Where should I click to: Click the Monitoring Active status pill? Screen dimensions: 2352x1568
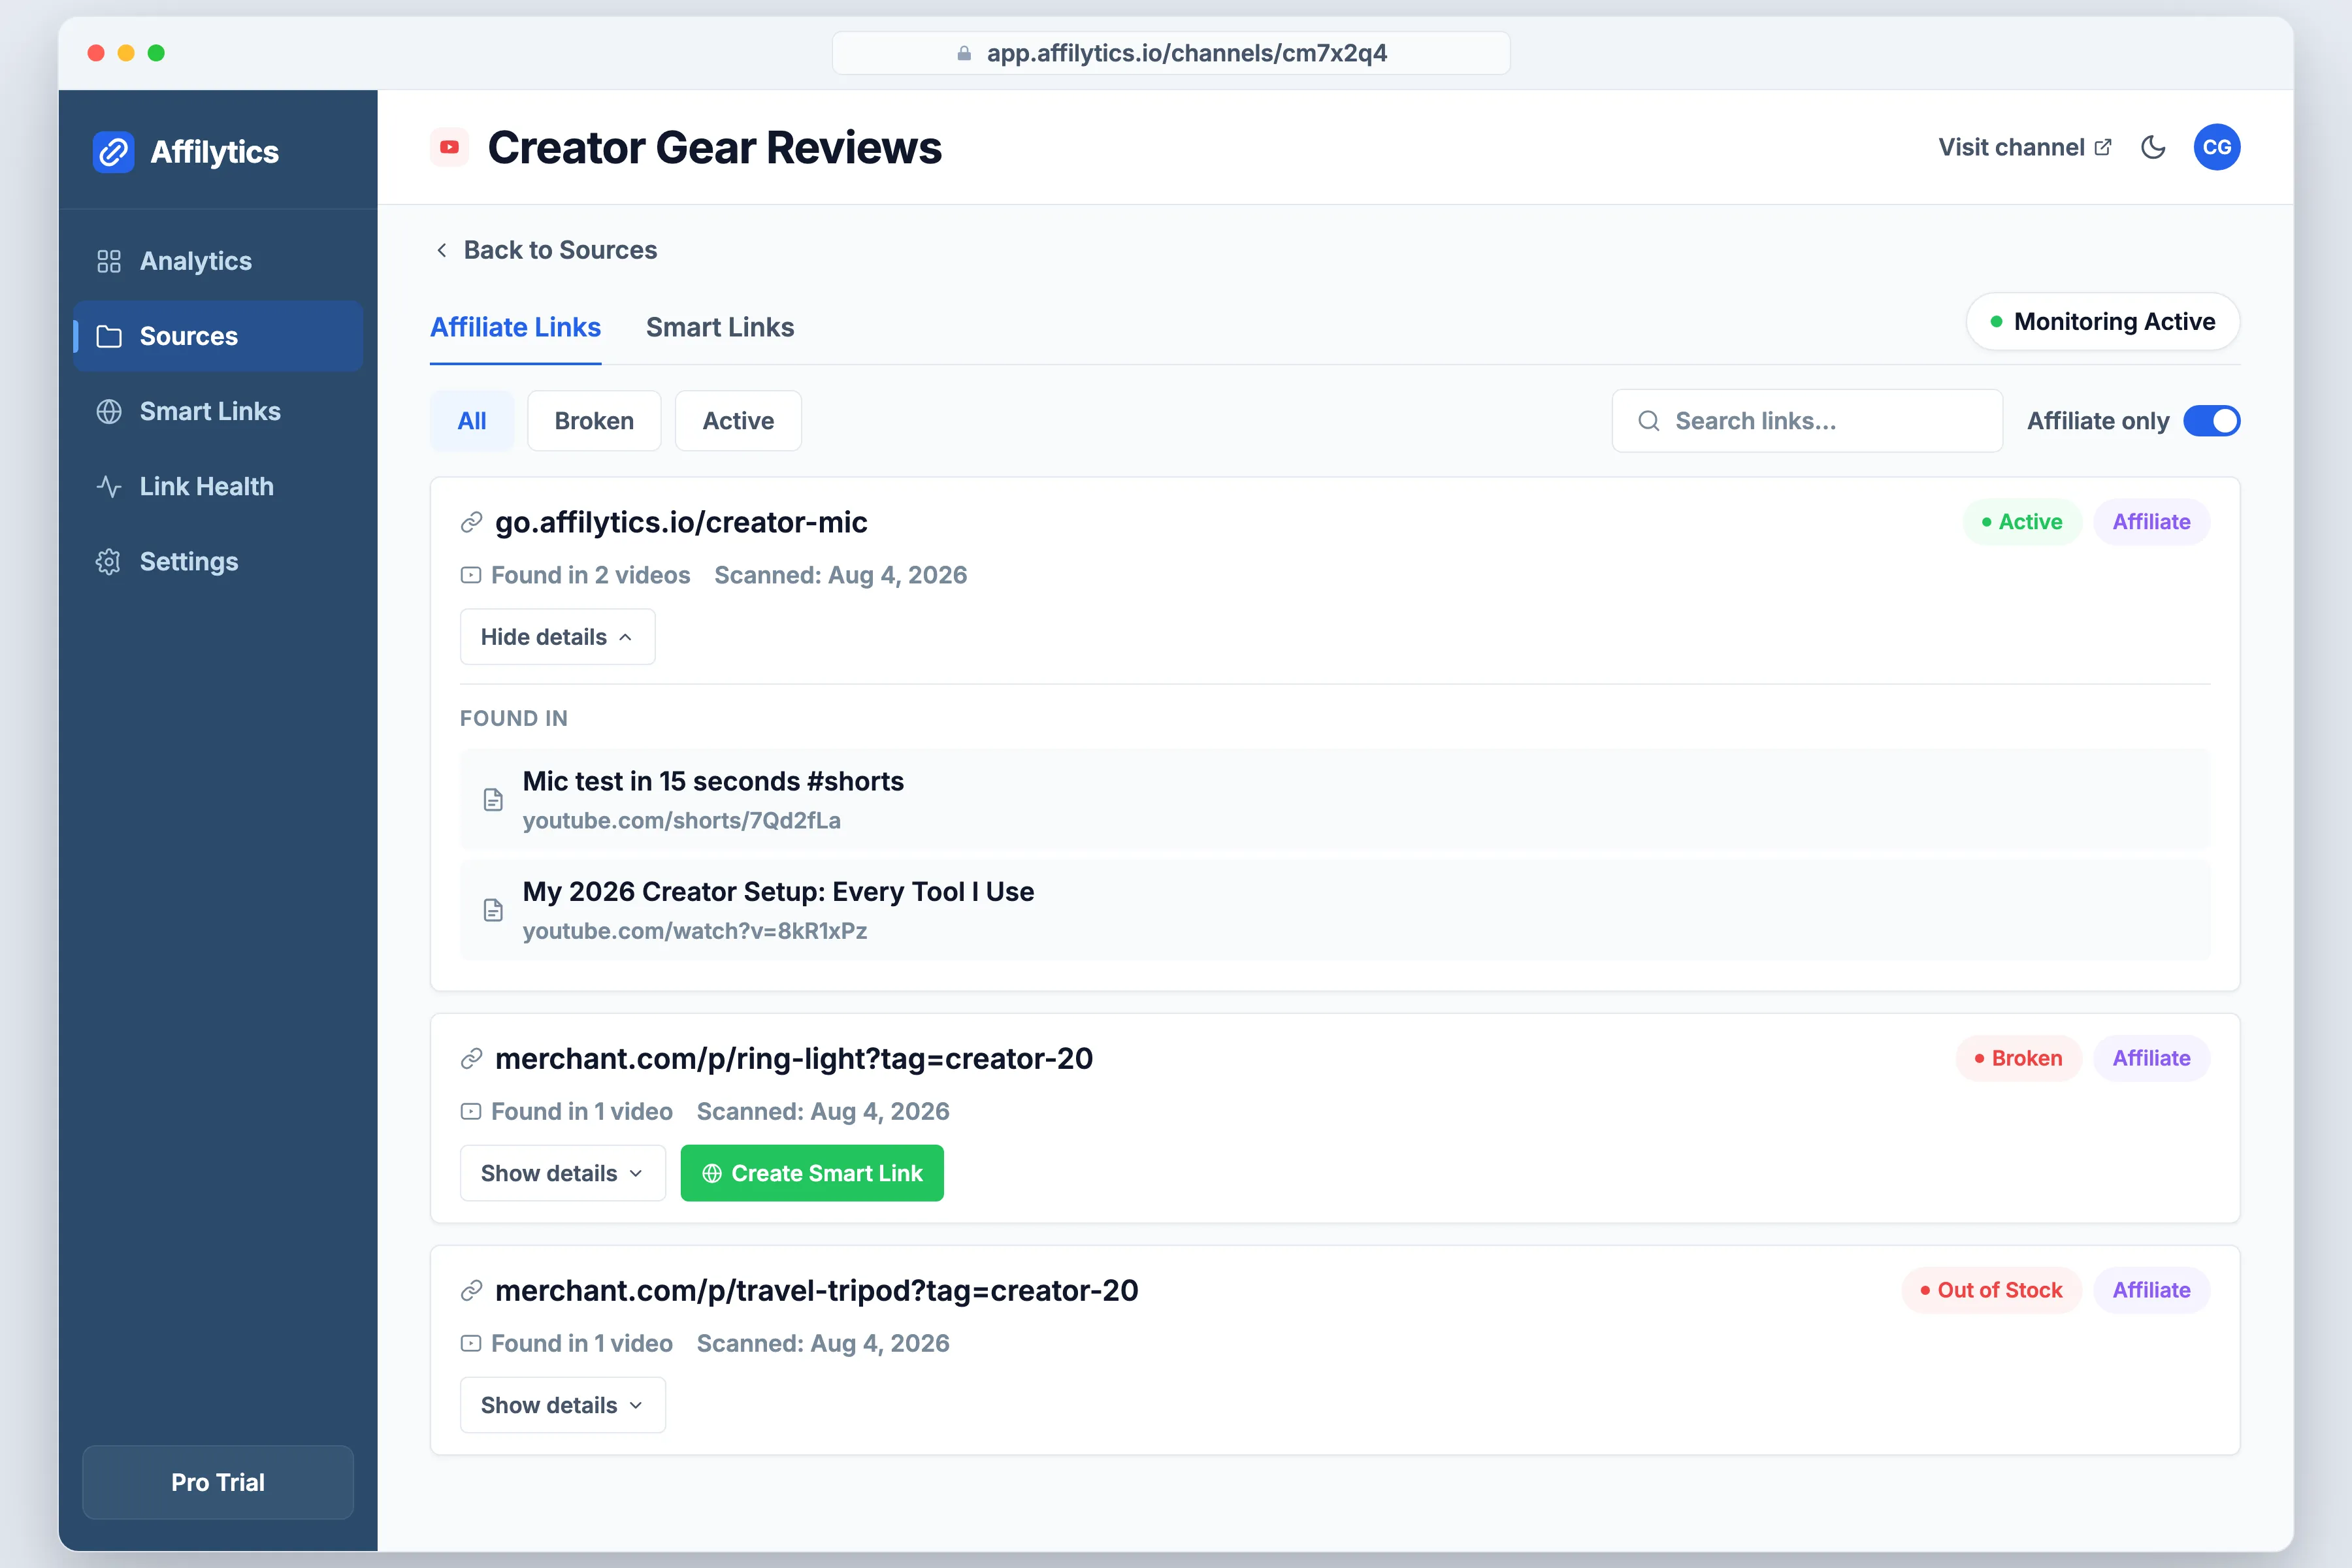pyautogui.click(x=2102, y=321)
